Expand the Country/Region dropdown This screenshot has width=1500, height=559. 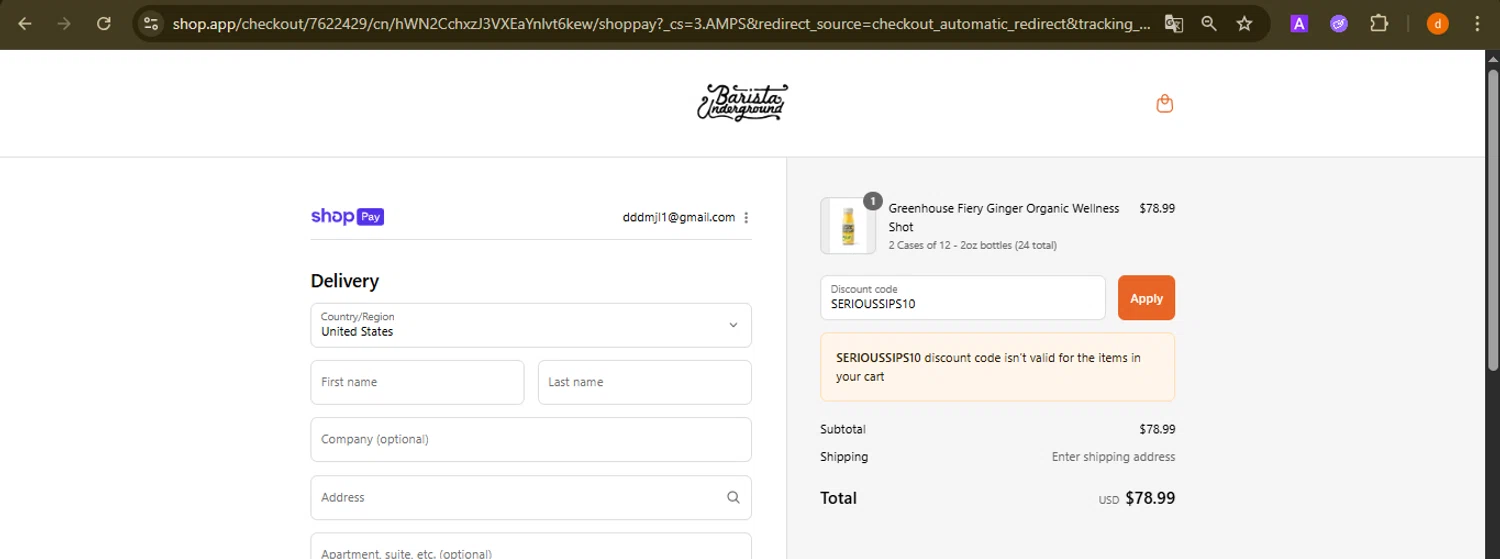click(x=531, y=325)
